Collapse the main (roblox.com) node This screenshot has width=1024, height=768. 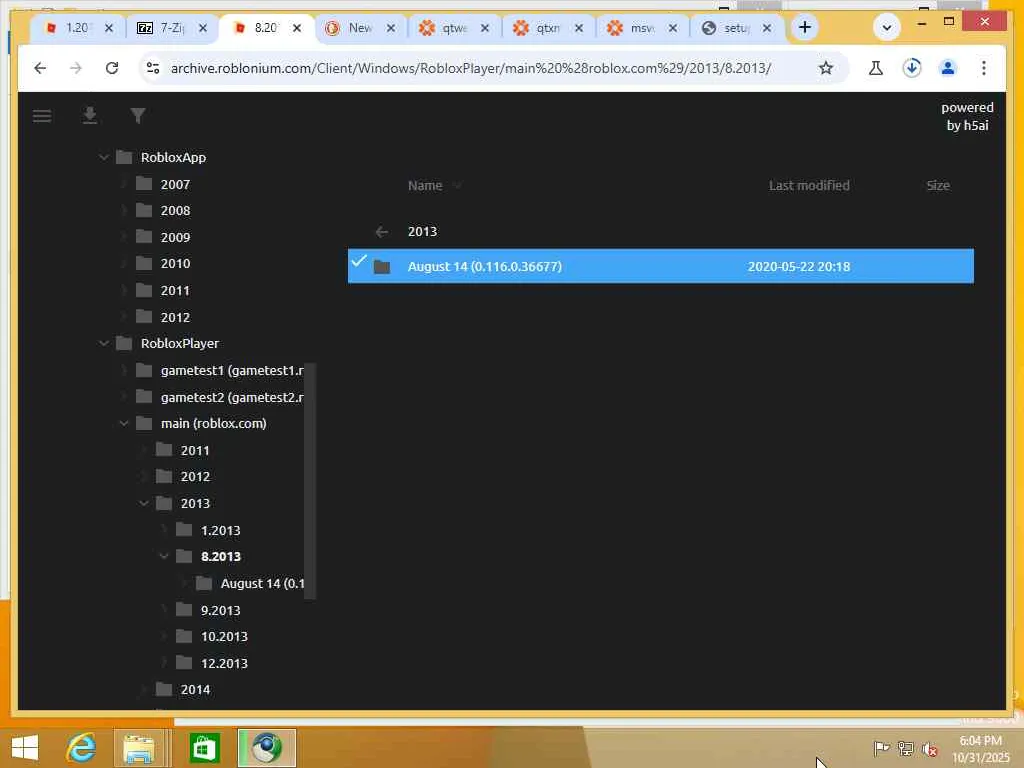pyautogui.click(x=124, y=424)
